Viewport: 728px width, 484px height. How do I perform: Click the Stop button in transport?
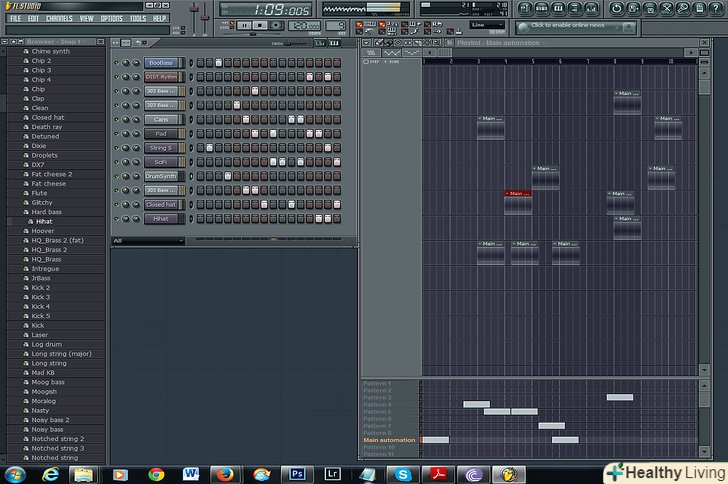(x=261, y=24)
